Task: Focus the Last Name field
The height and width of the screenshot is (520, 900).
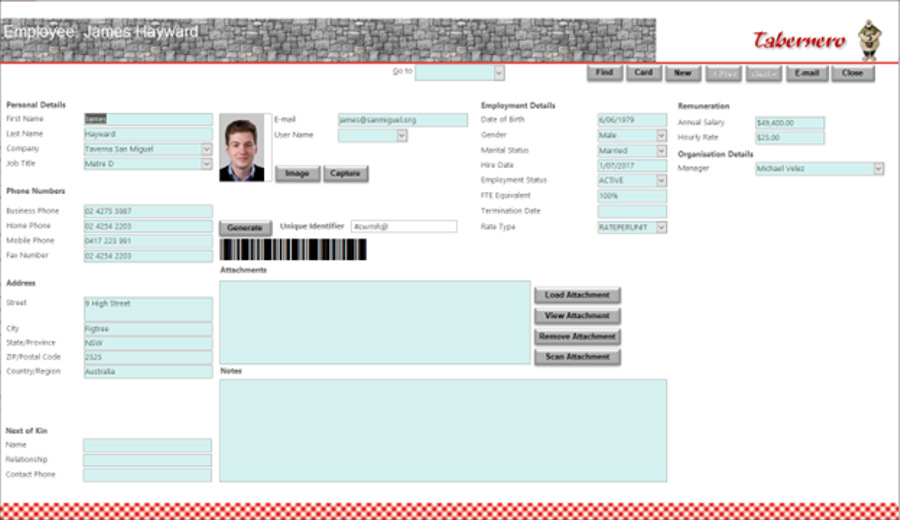Action: 148,134
